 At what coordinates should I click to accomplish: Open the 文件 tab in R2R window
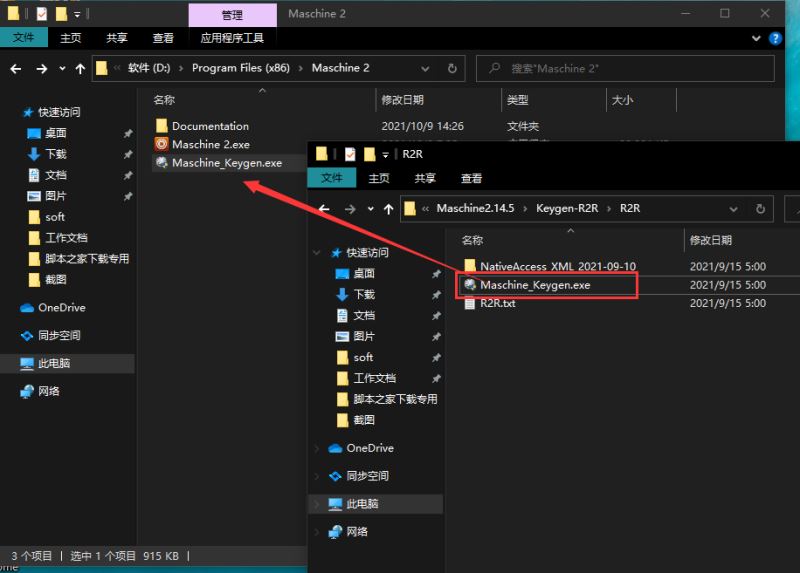point(332,178)
